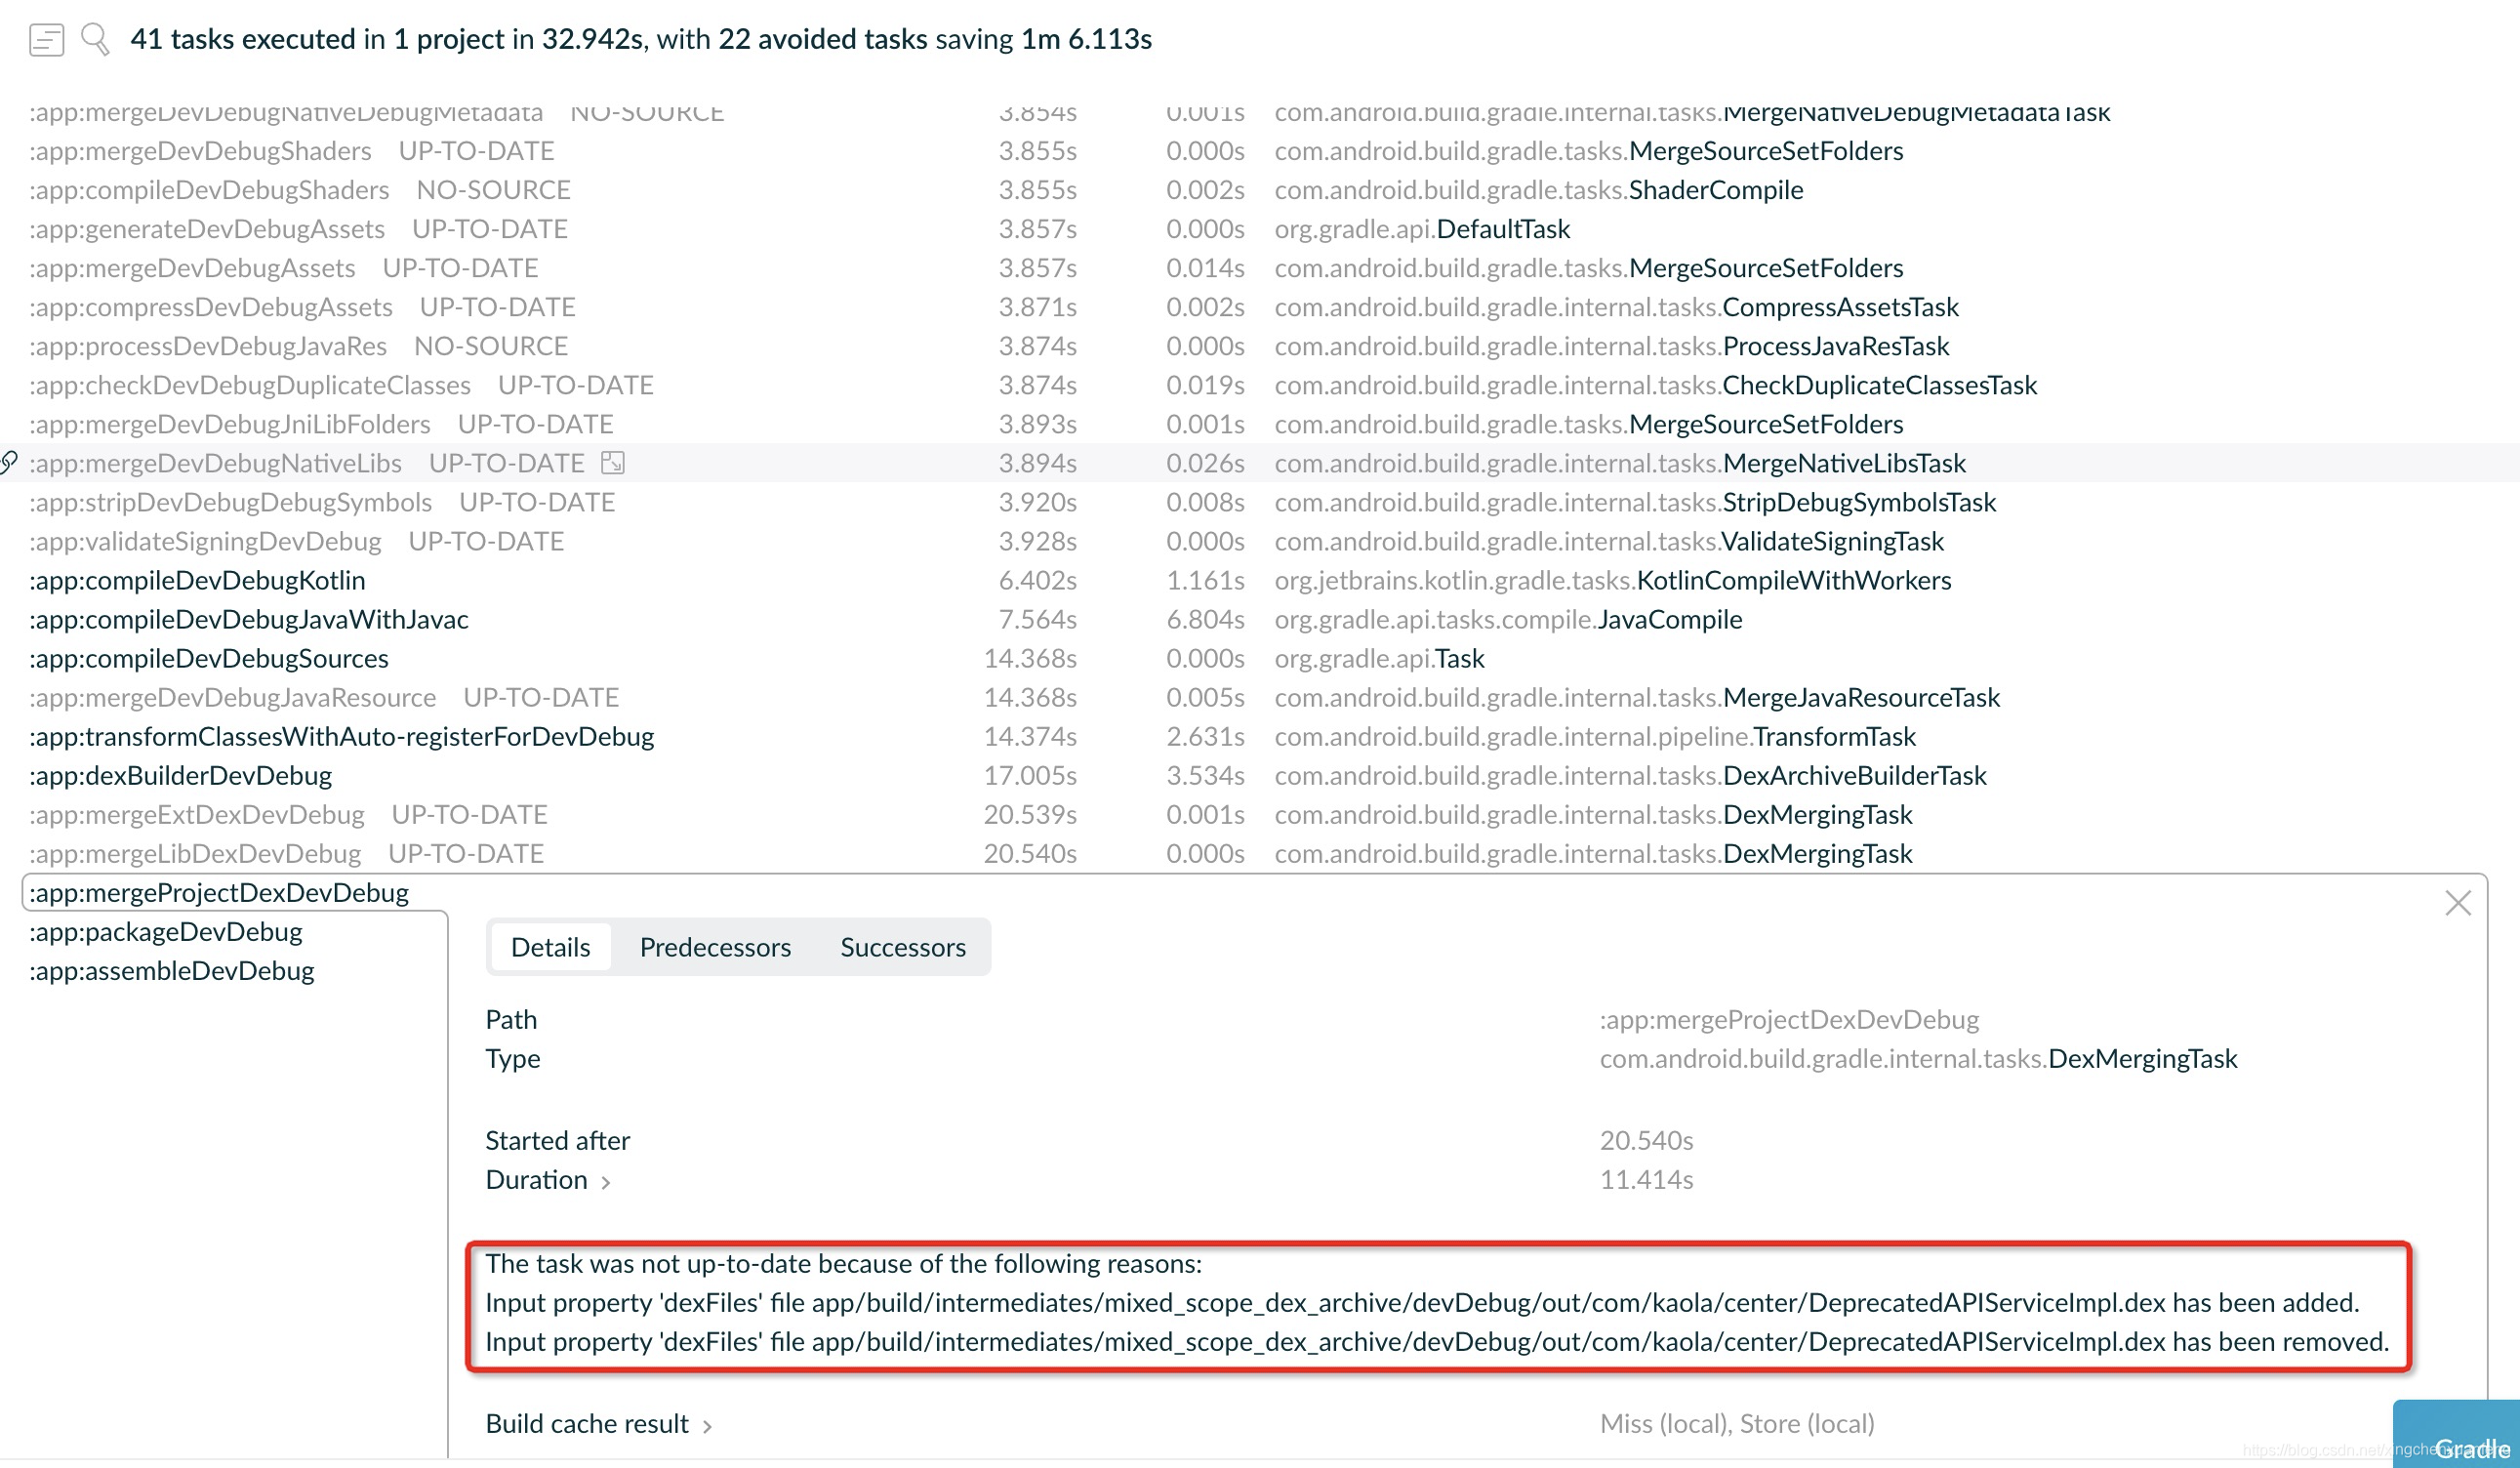Click the '22 avoided tasks' summary text
This screenshot has height=1468, width=2520.
click(822, 39)
